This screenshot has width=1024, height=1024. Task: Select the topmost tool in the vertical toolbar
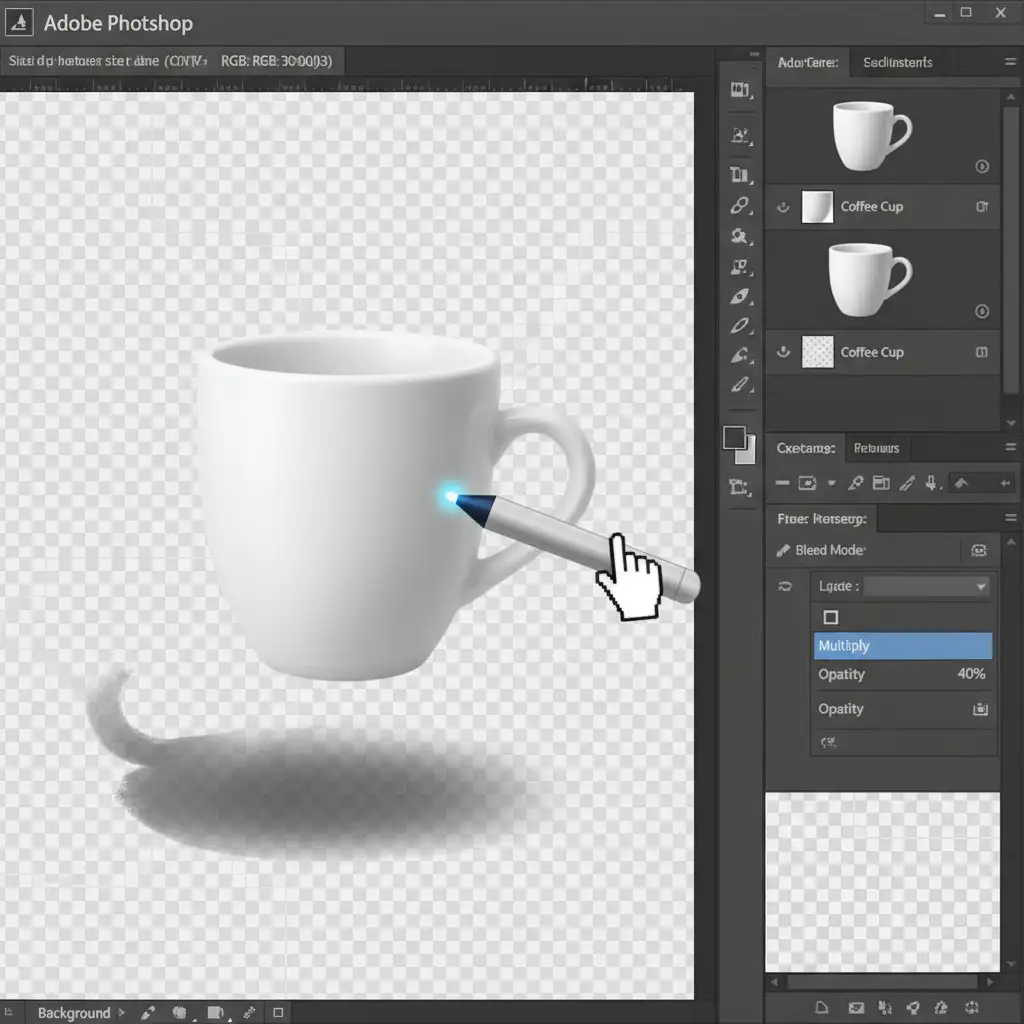pyautogui.click(x=740, y=91)
